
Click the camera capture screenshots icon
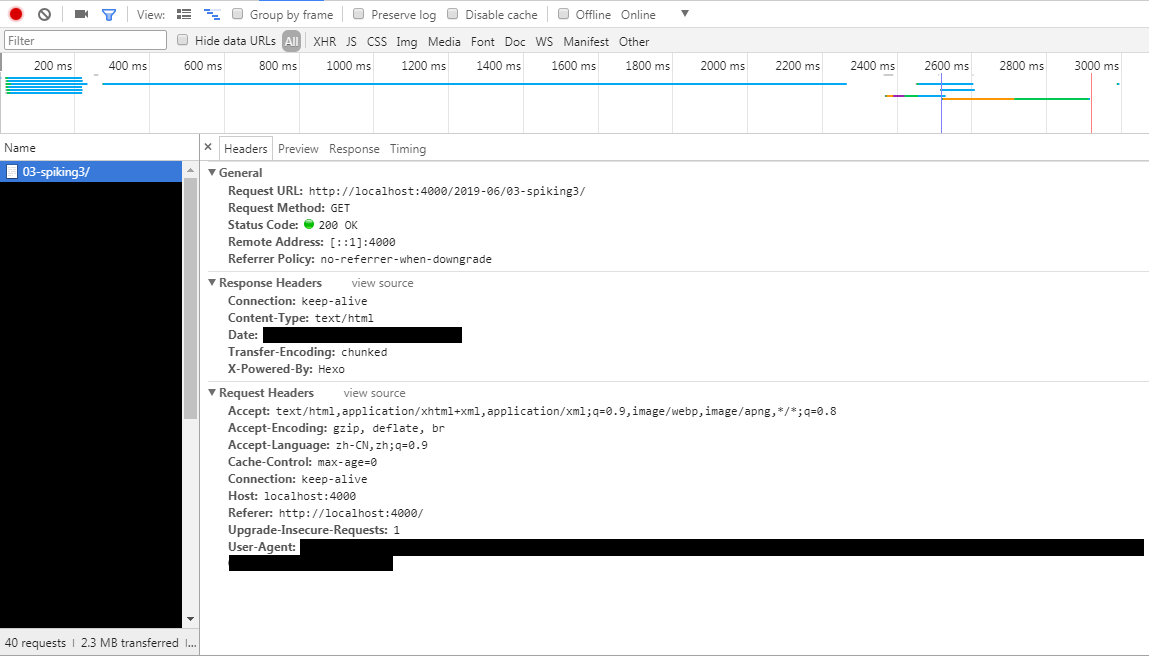82,14
